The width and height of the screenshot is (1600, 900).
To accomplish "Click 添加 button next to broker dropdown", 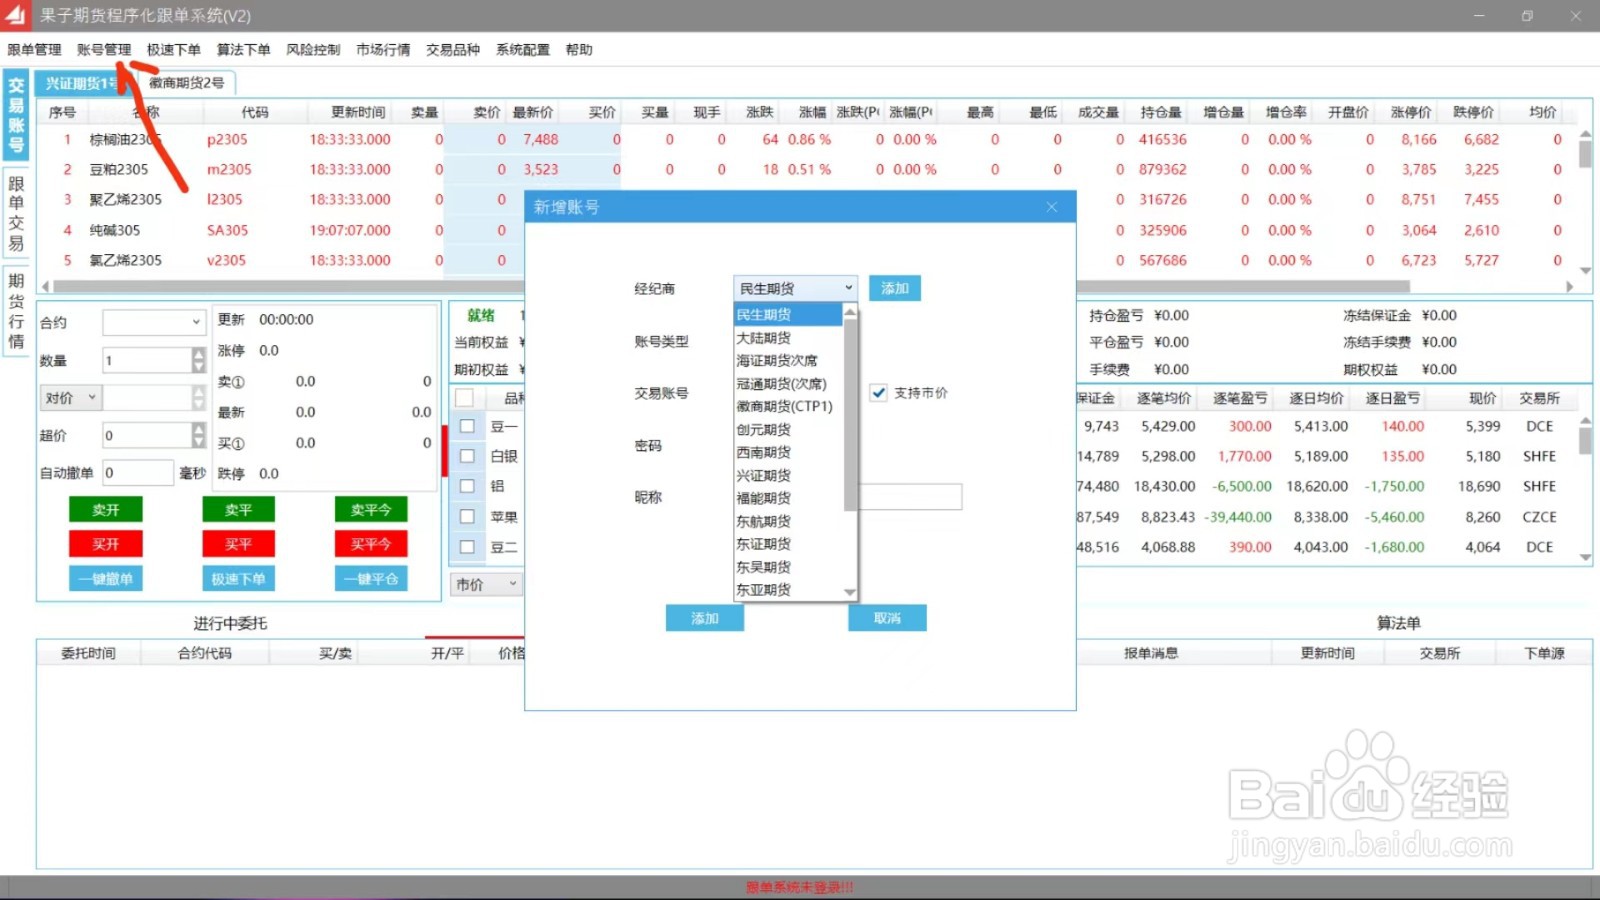I will [x=895, y=288].
